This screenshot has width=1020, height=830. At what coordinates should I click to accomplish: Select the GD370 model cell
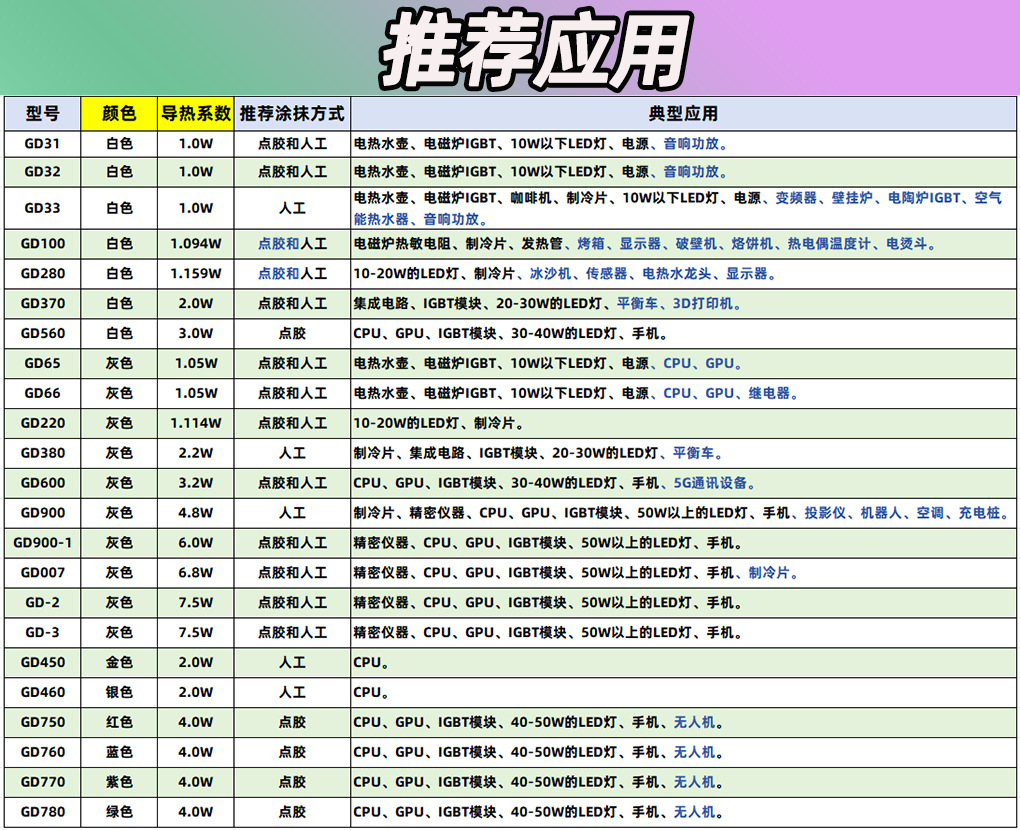[42, 304]
